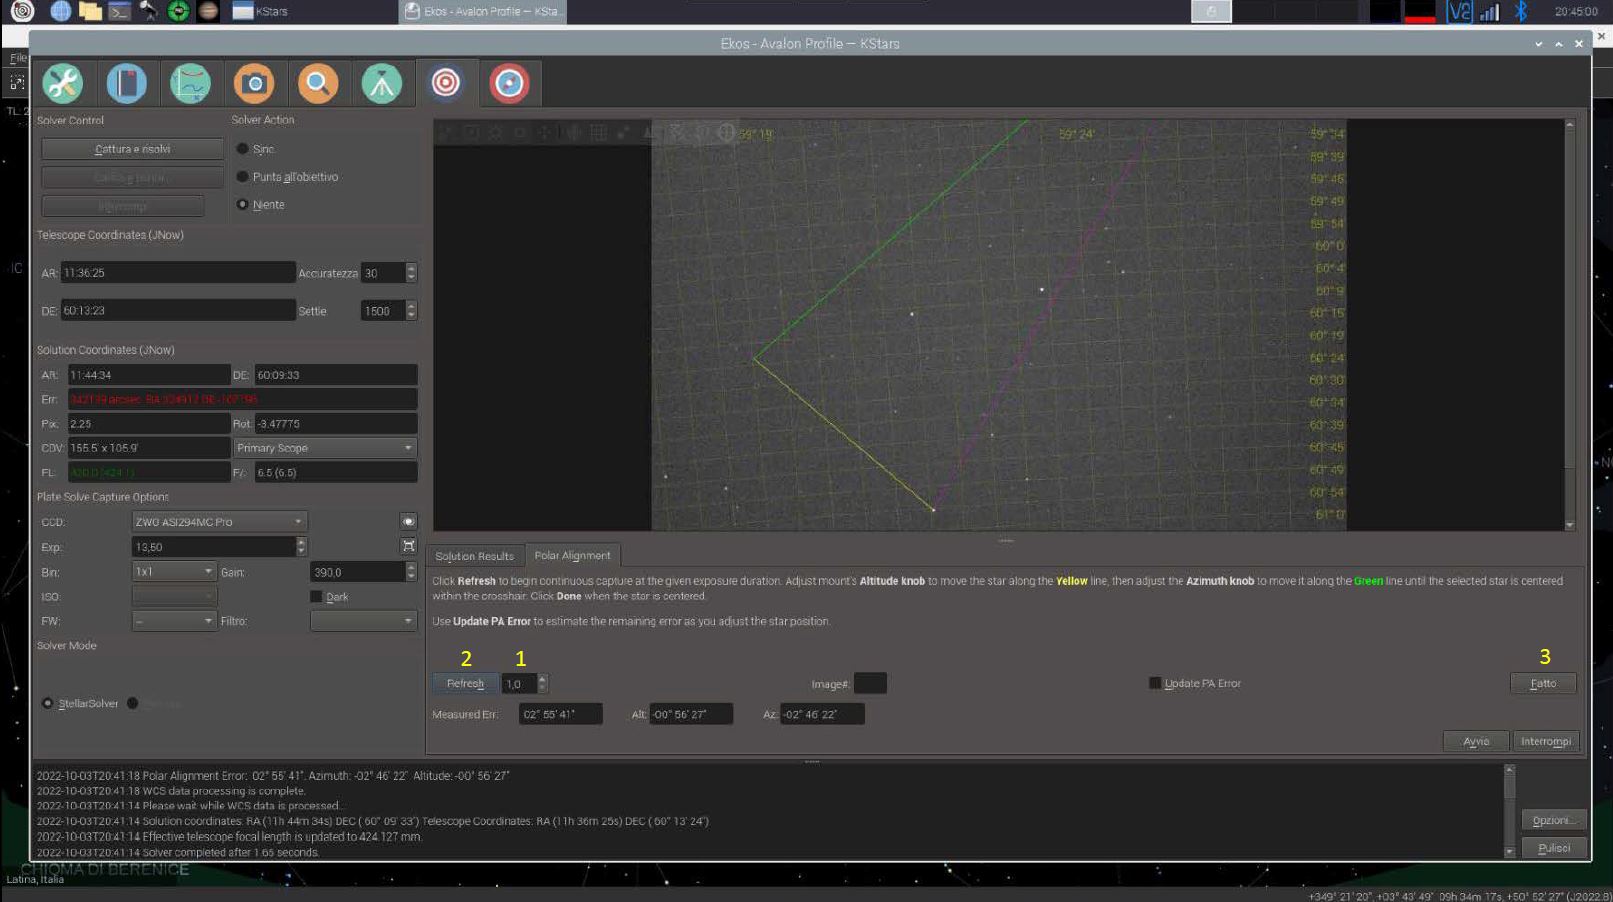Open the Ekos Setup module (wrench icon)
1613x902 pixels.
(x=62, y=83)
